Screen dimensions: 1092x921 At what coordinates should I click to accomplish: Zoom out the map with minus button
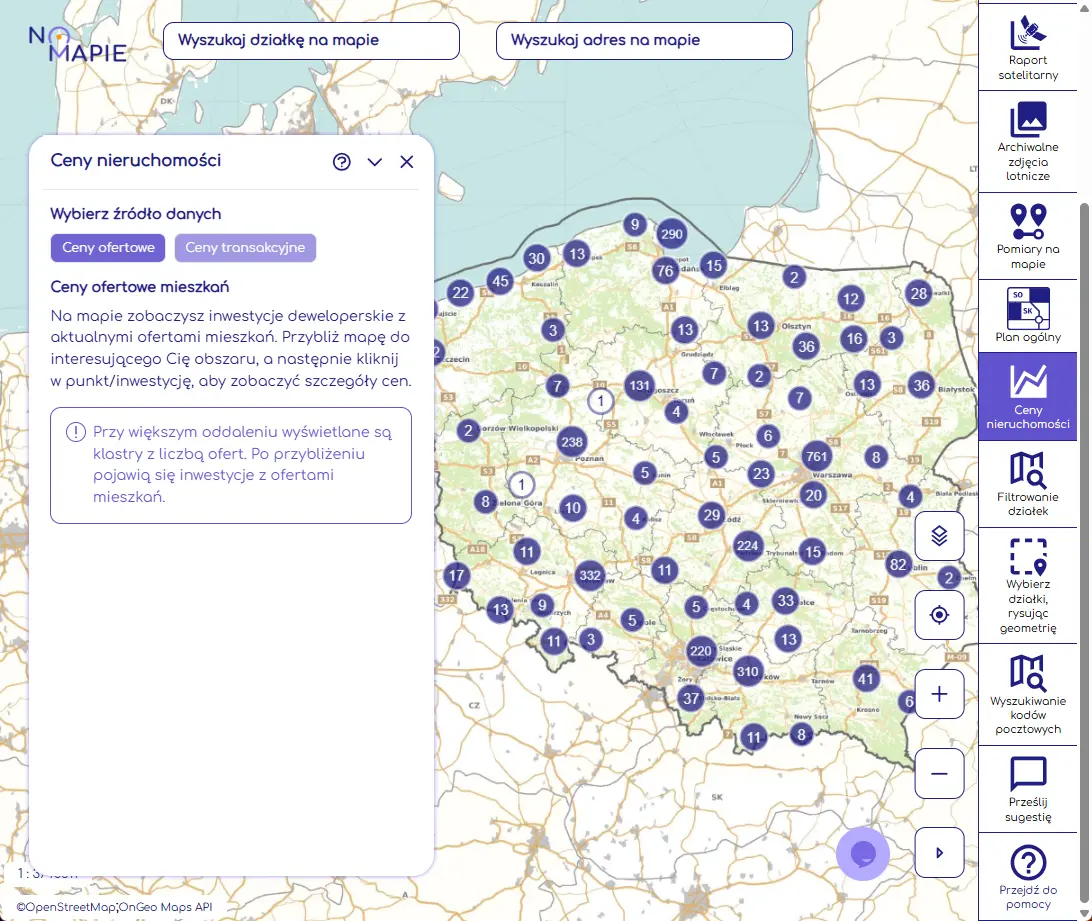coord(939,773)
